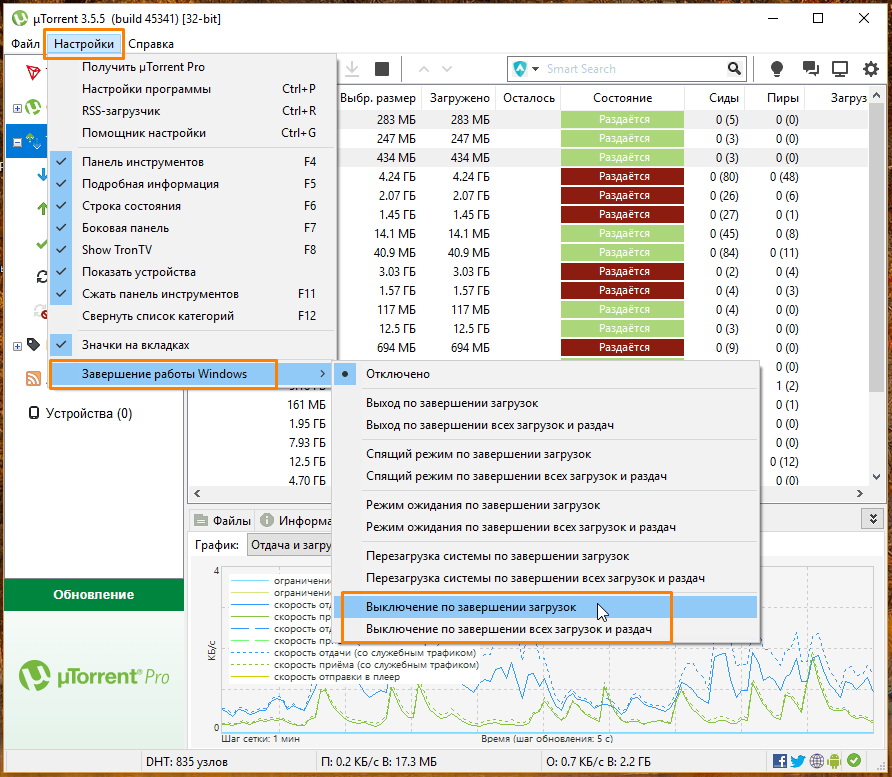
Task: Open preferences with the gear icon
Action: click(x=871, y=69)
